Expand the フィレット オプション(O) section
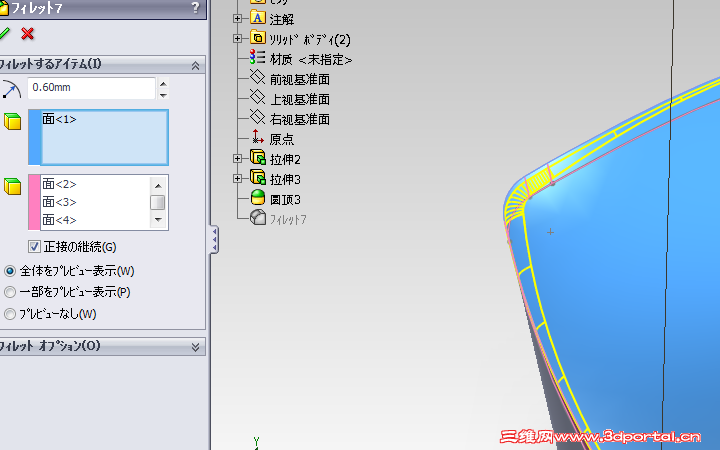720x450 pixels. coord(196,347)
